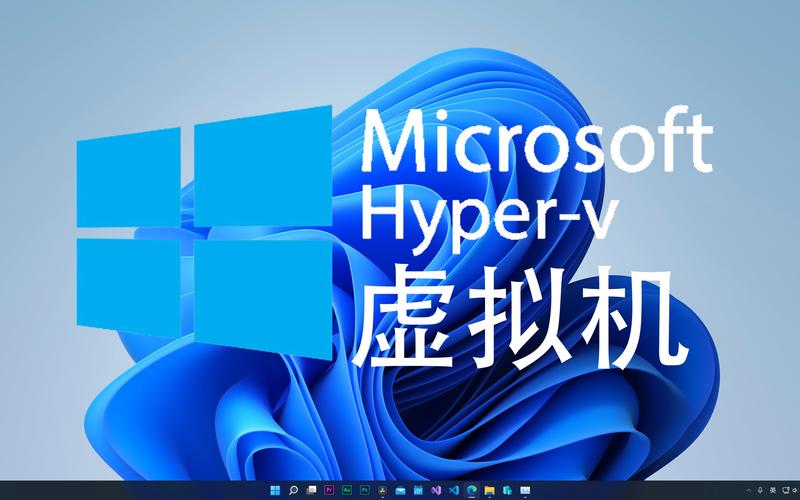This screenshot has width=800, height=500.
Task: Open File Explorer from taskbar
Action: click(490, 490)
